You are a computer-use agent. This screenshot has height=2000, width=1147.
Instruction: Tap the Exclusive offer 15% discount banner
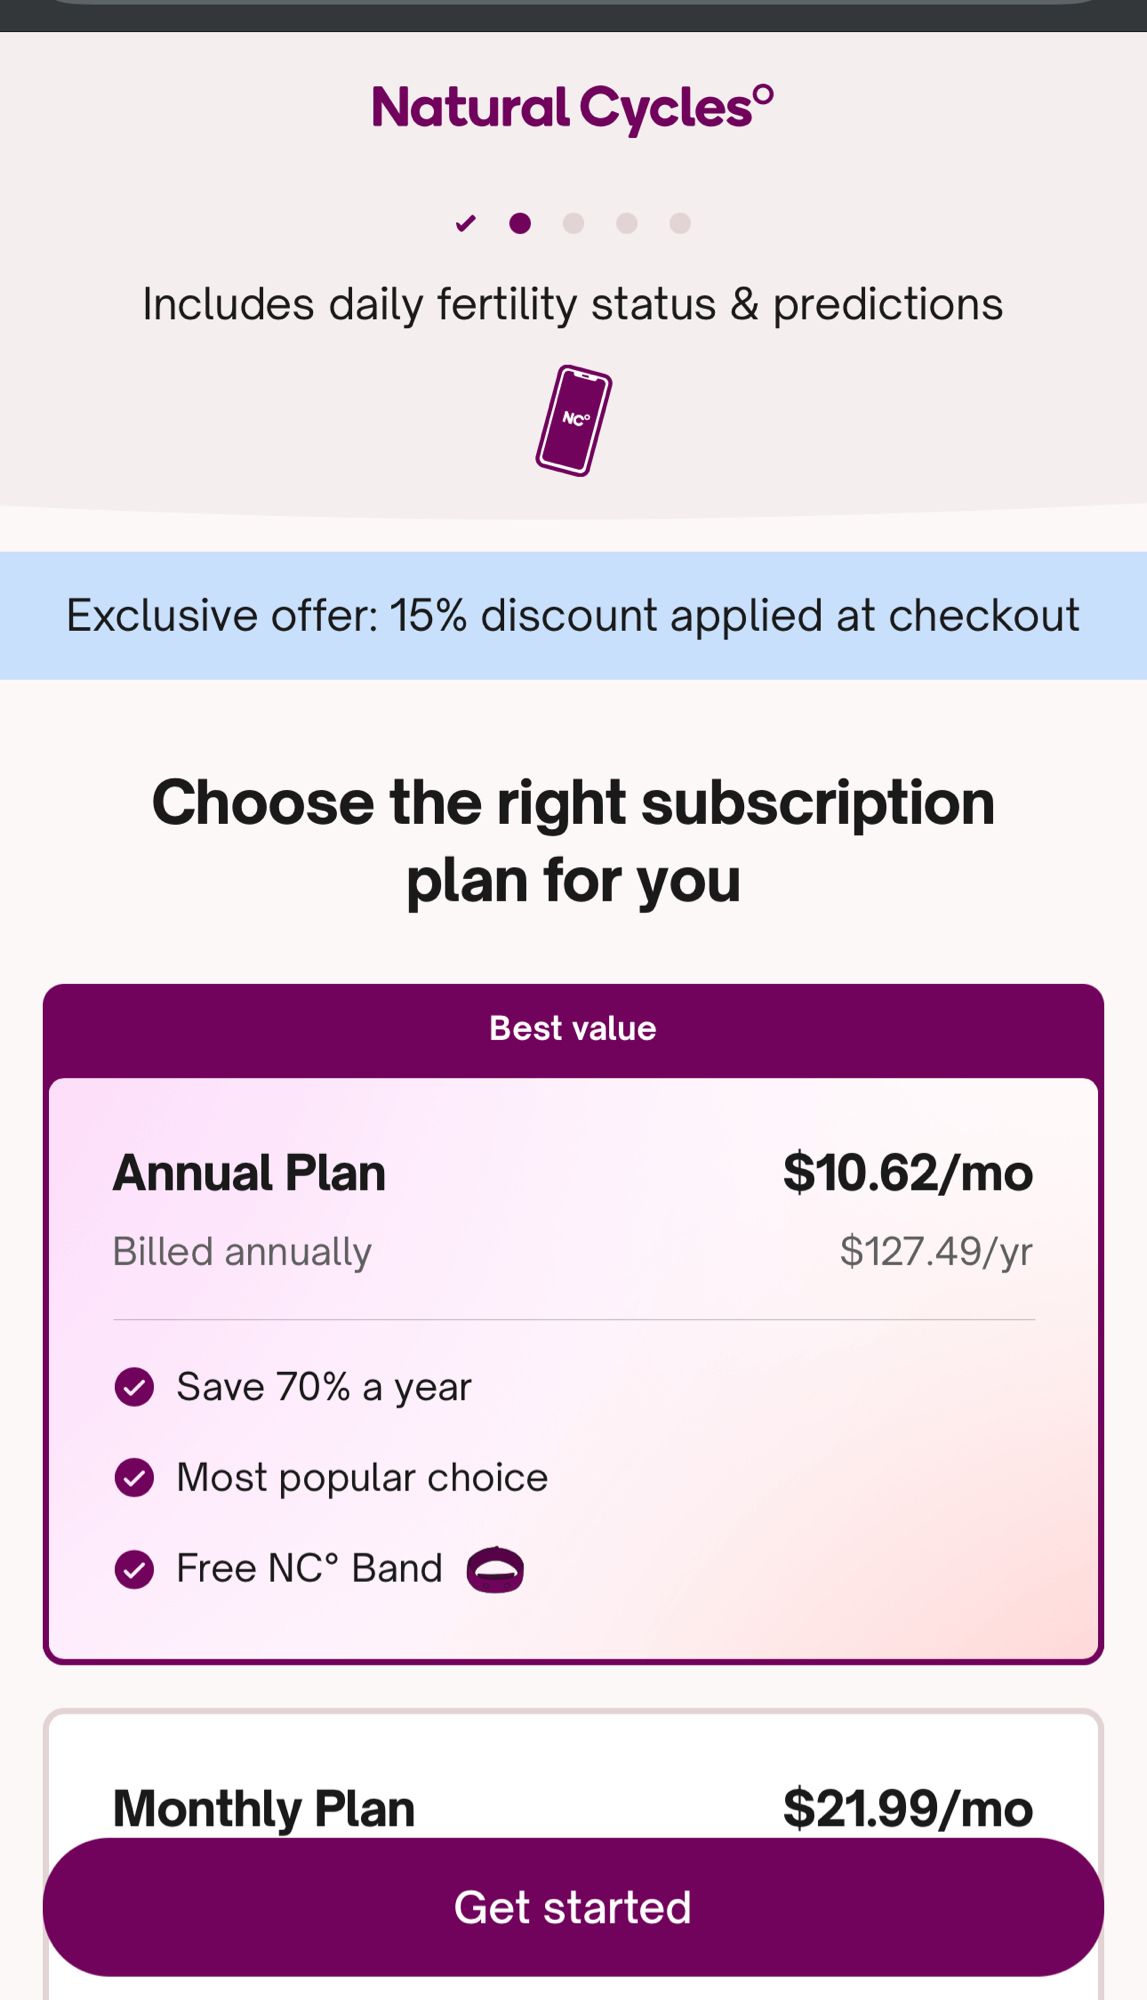pyautogui.click(x=573, y=616)
